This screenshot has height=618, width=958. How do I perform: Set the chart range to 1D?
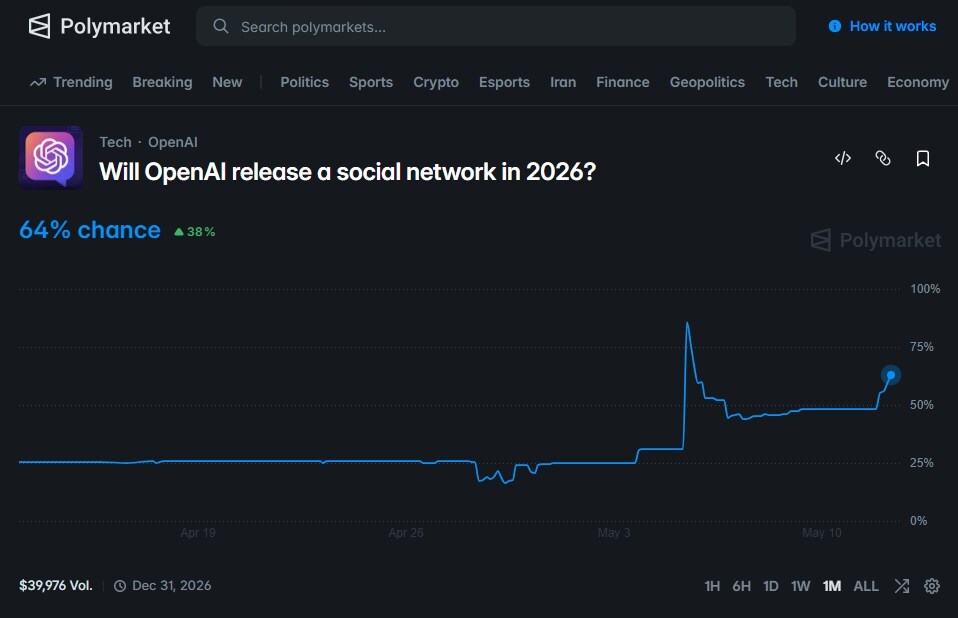770,586
